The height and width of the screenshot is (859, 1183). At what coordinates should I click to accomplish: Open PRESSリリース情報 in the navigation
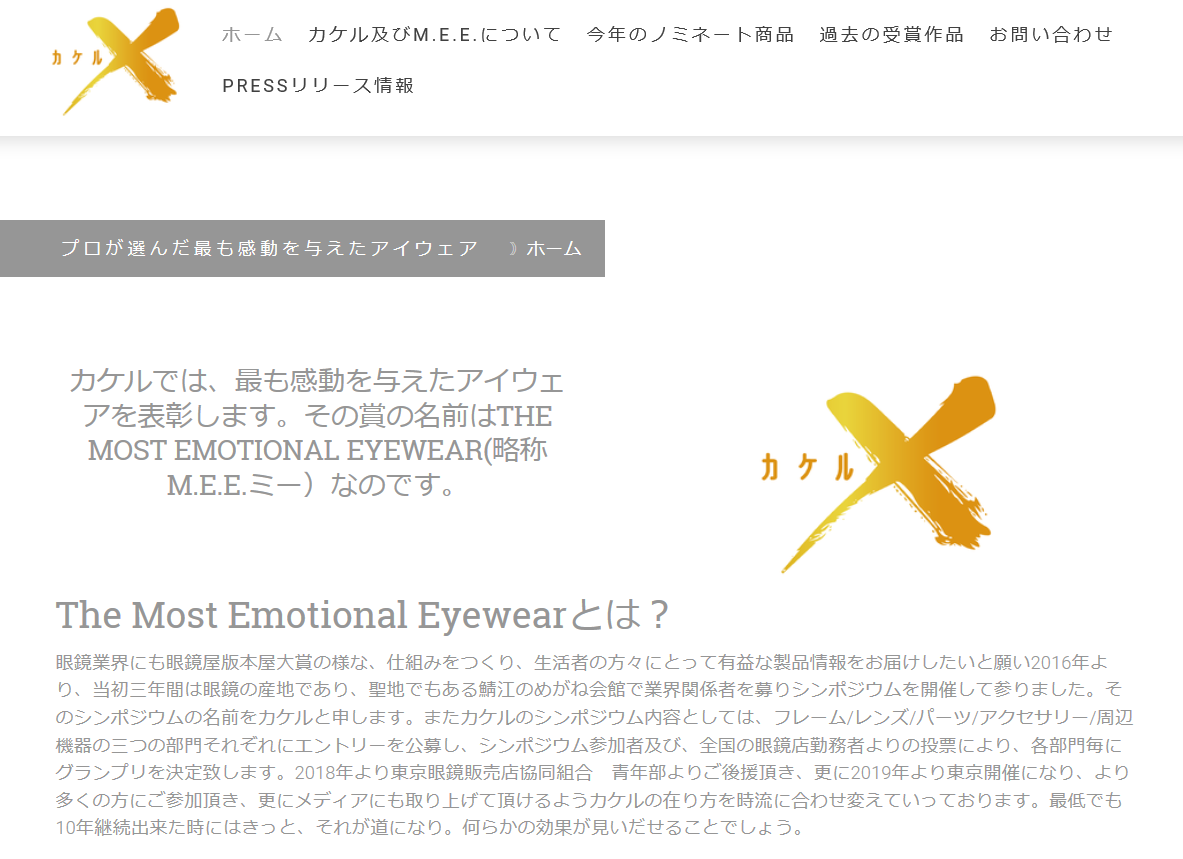tap(318, 86)
